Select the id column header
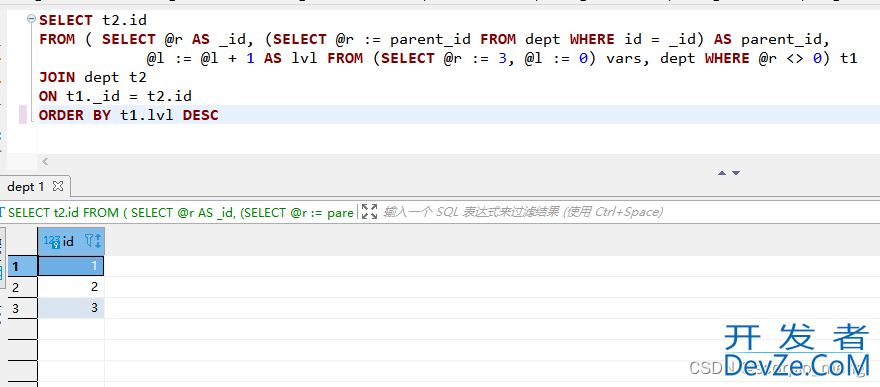880x387 pixels. pyautogui.click(x=71, y=241)
